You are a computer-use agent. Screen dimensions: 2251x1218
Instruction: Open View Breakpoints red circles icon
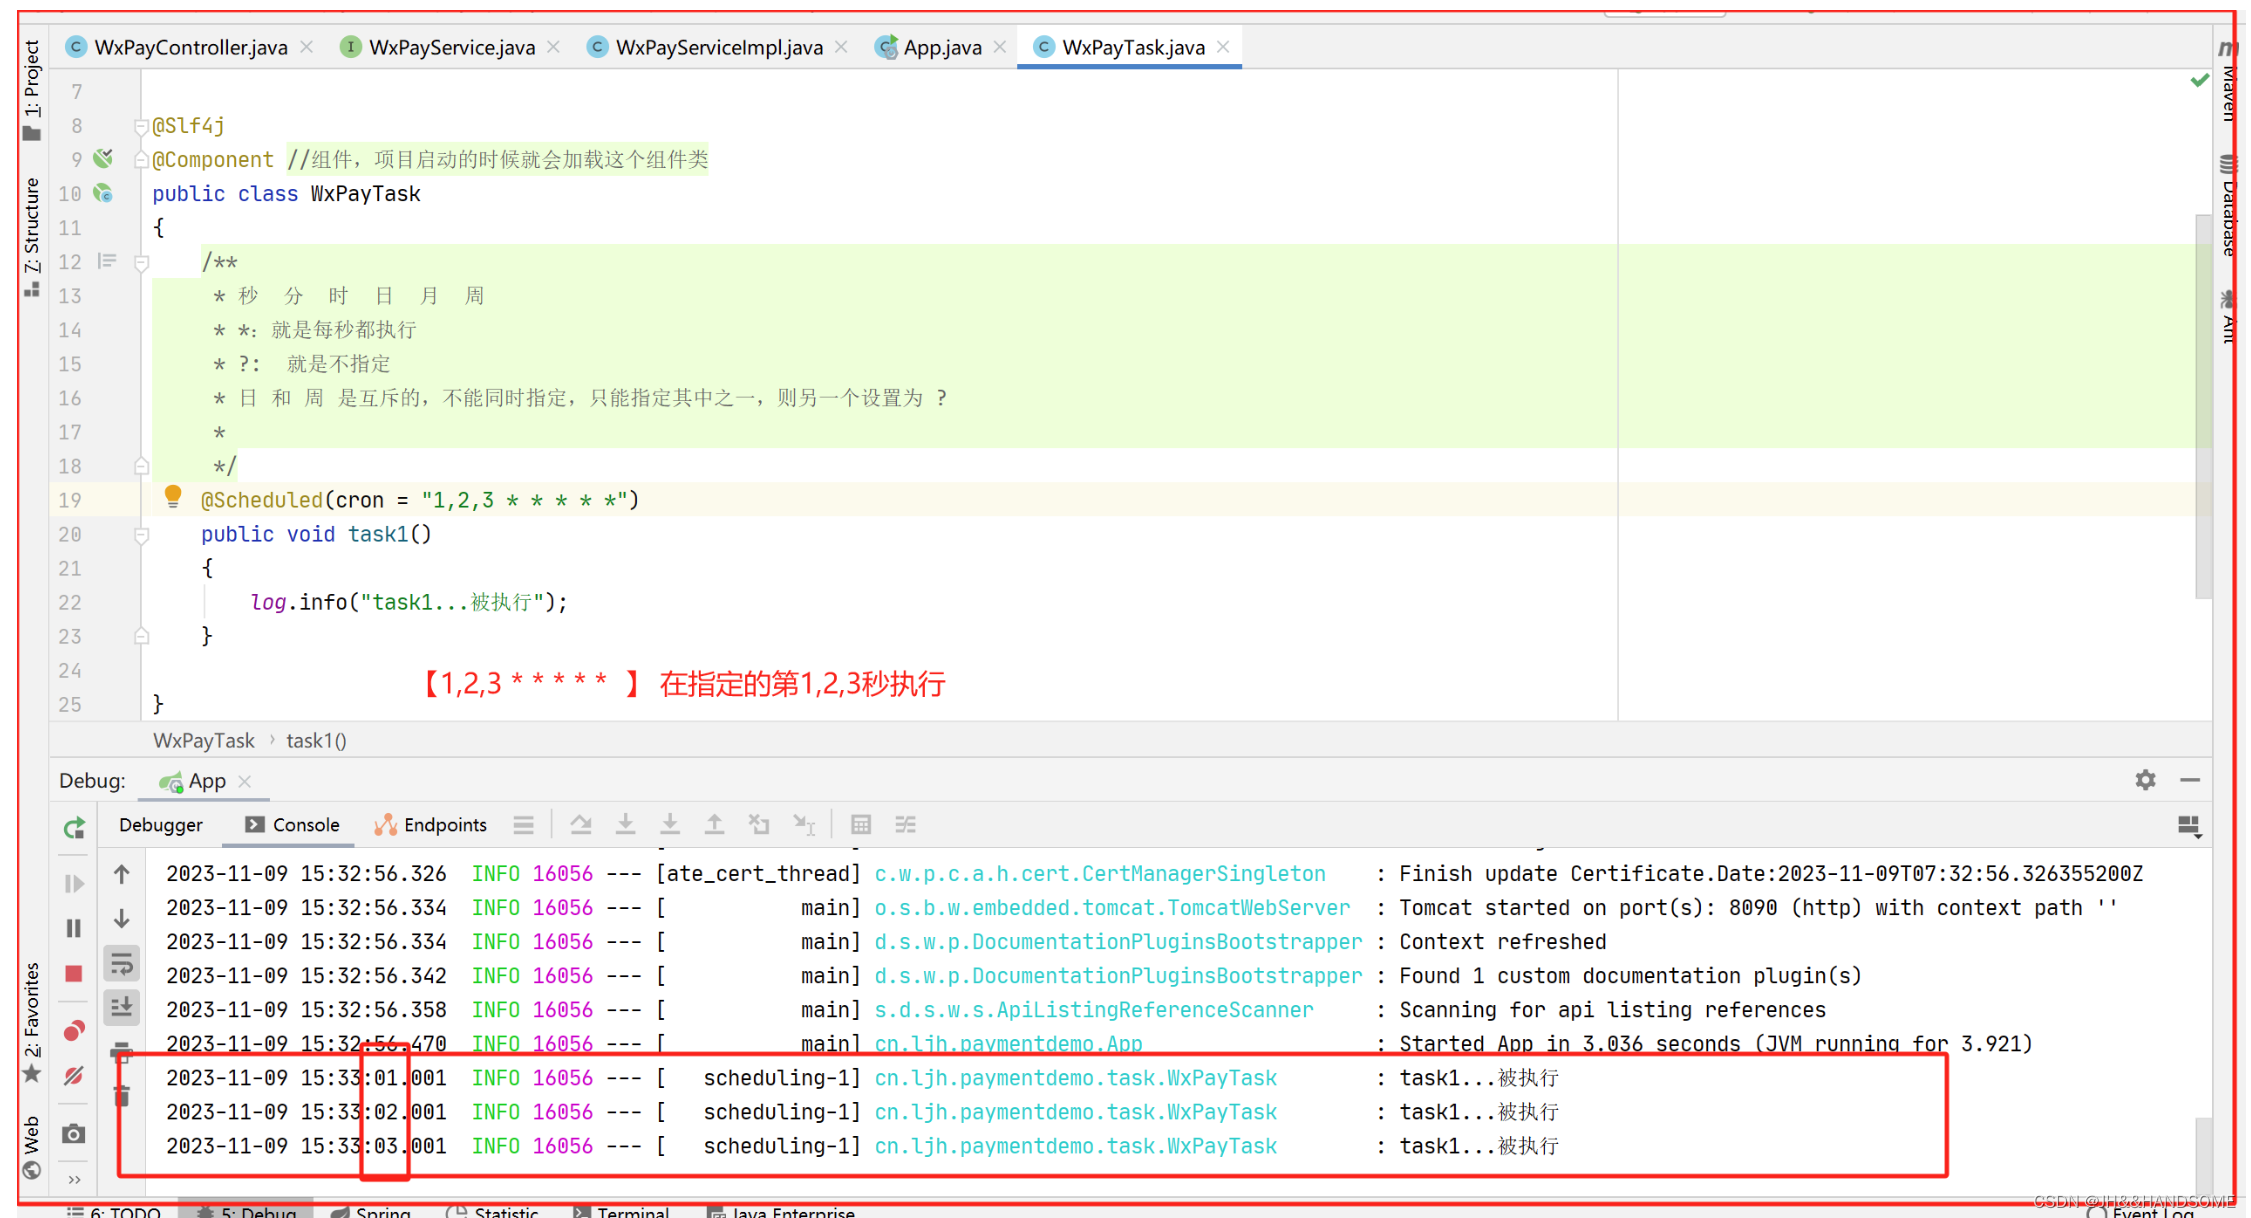(74, 1031)
